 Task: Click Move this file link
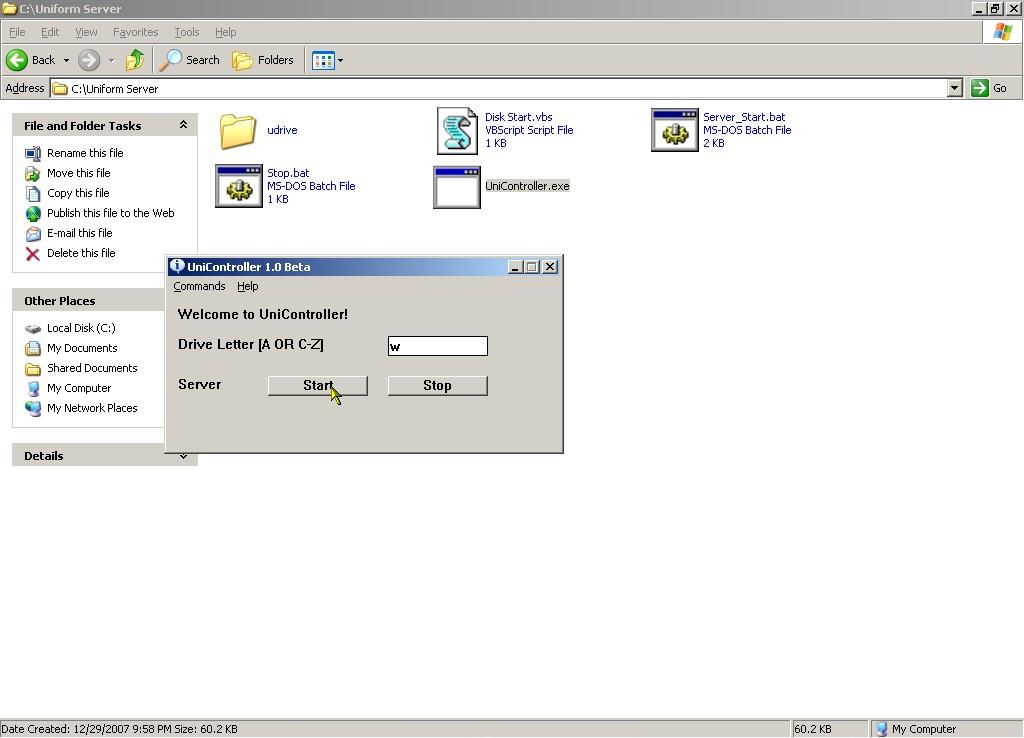click(x=78, y=173)
